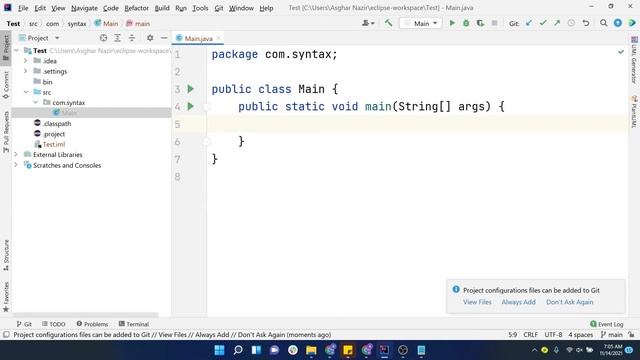This screenshot has width=640, height=360.
Task: Open the Terminal tool window
Action: tap(133, 324)
